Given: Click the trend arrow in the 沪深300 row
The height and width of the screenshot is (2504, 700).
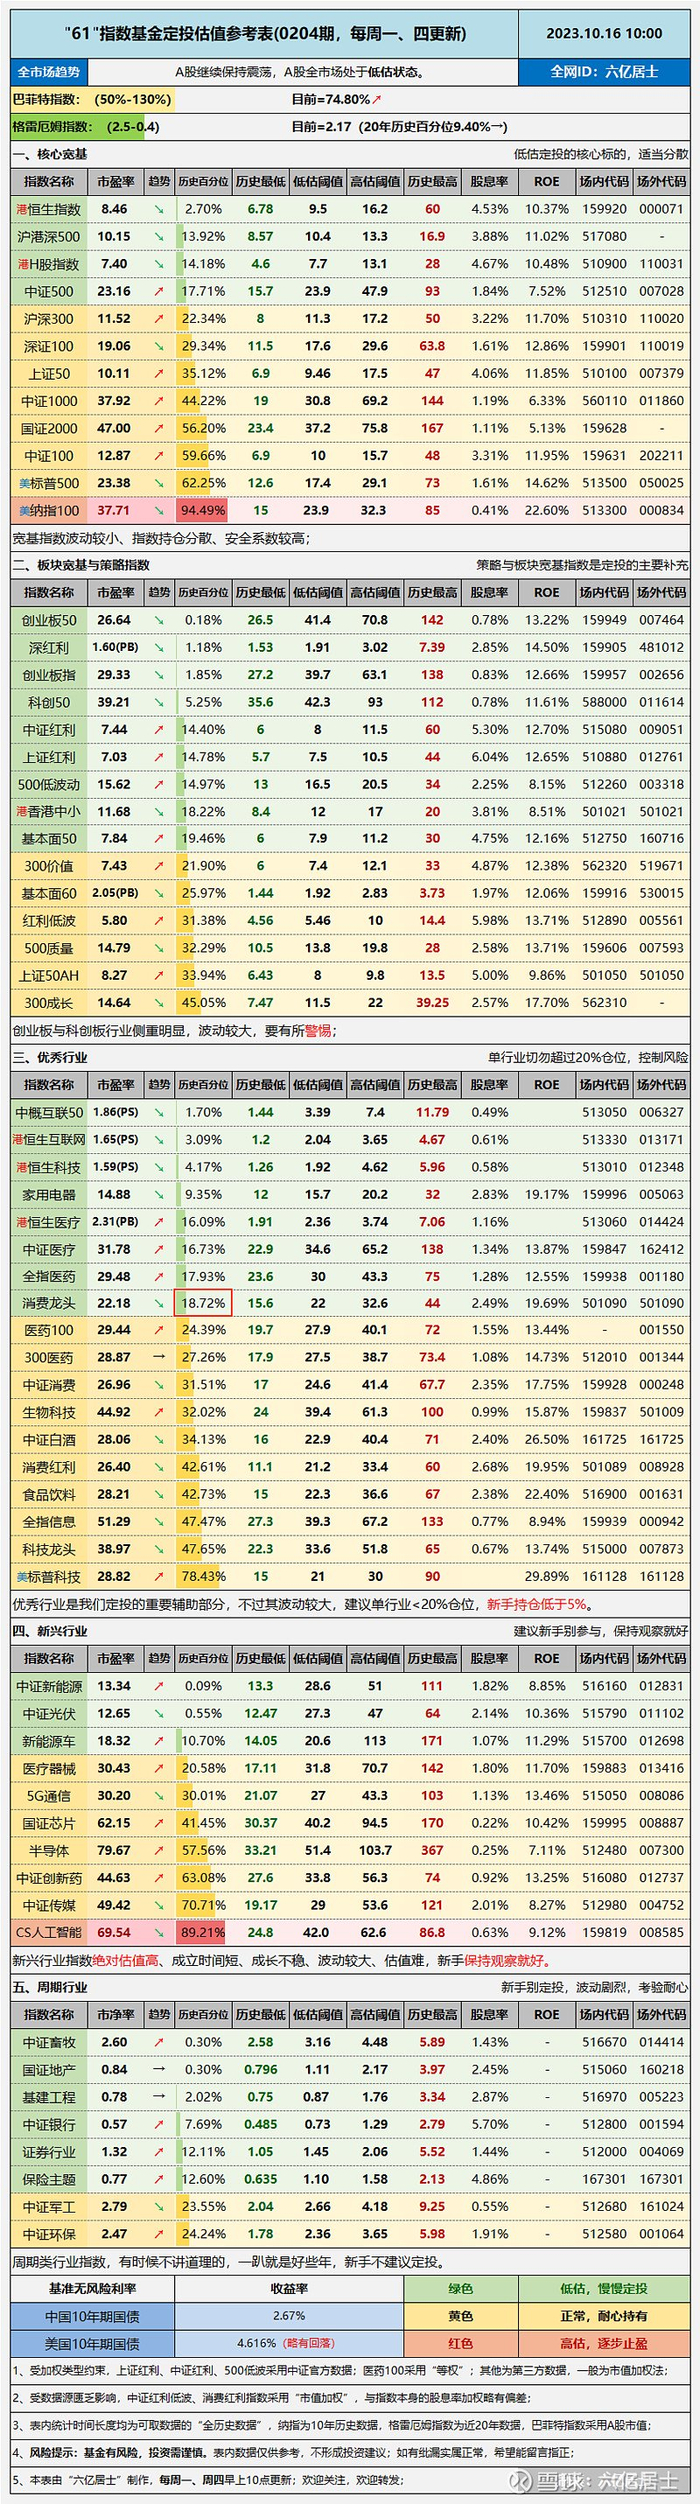Looking at the screenshot, I should point(159,318).
